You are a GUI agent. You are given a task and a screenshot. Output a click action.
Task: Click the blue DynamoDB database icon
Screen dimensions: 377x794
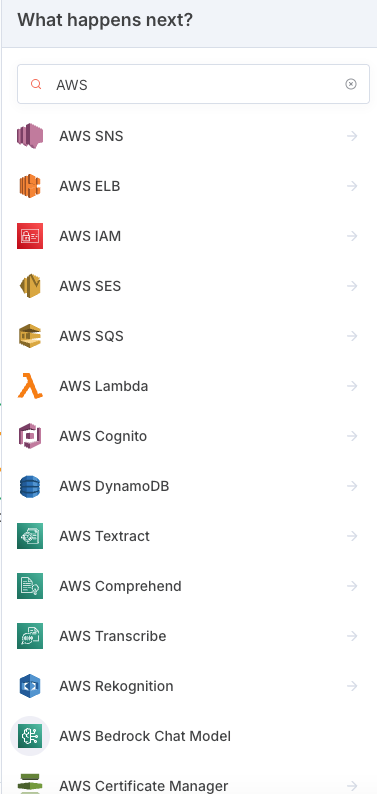pyautogui.click(x=30, y=486)
